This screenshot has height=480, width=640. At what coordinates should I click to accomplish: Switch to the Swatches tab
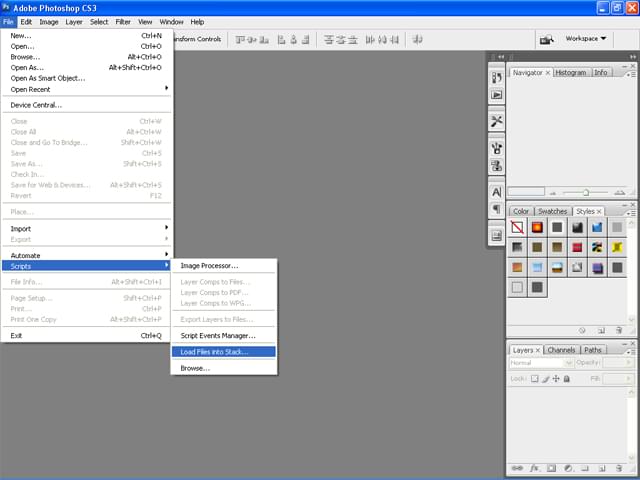click(x=552, y=211)
